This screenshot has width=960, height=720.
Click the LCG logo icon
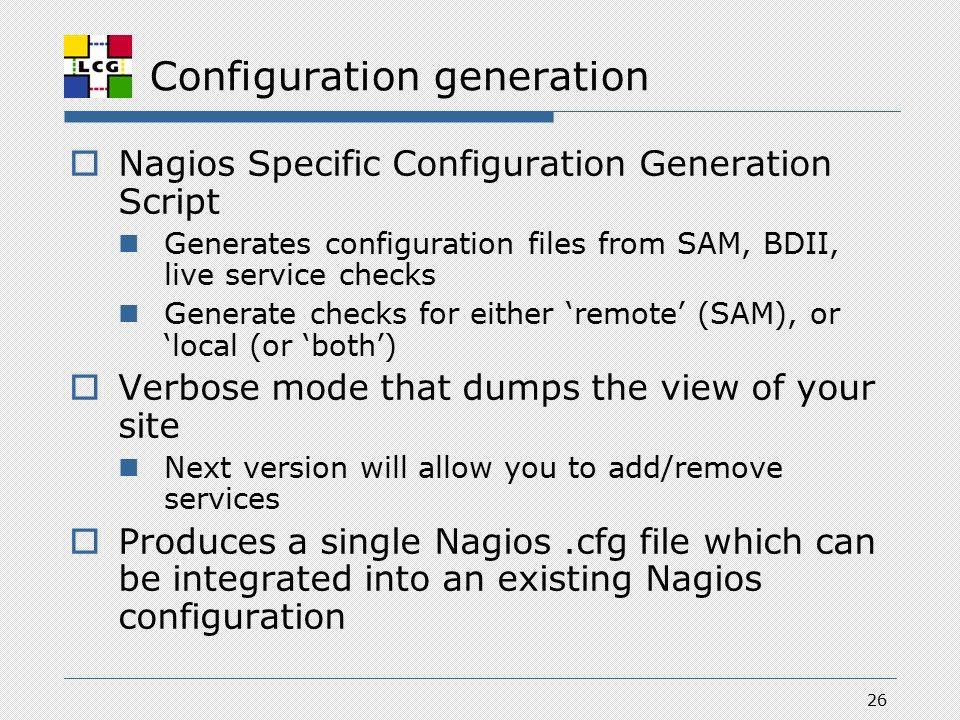(x=98, y=66)
